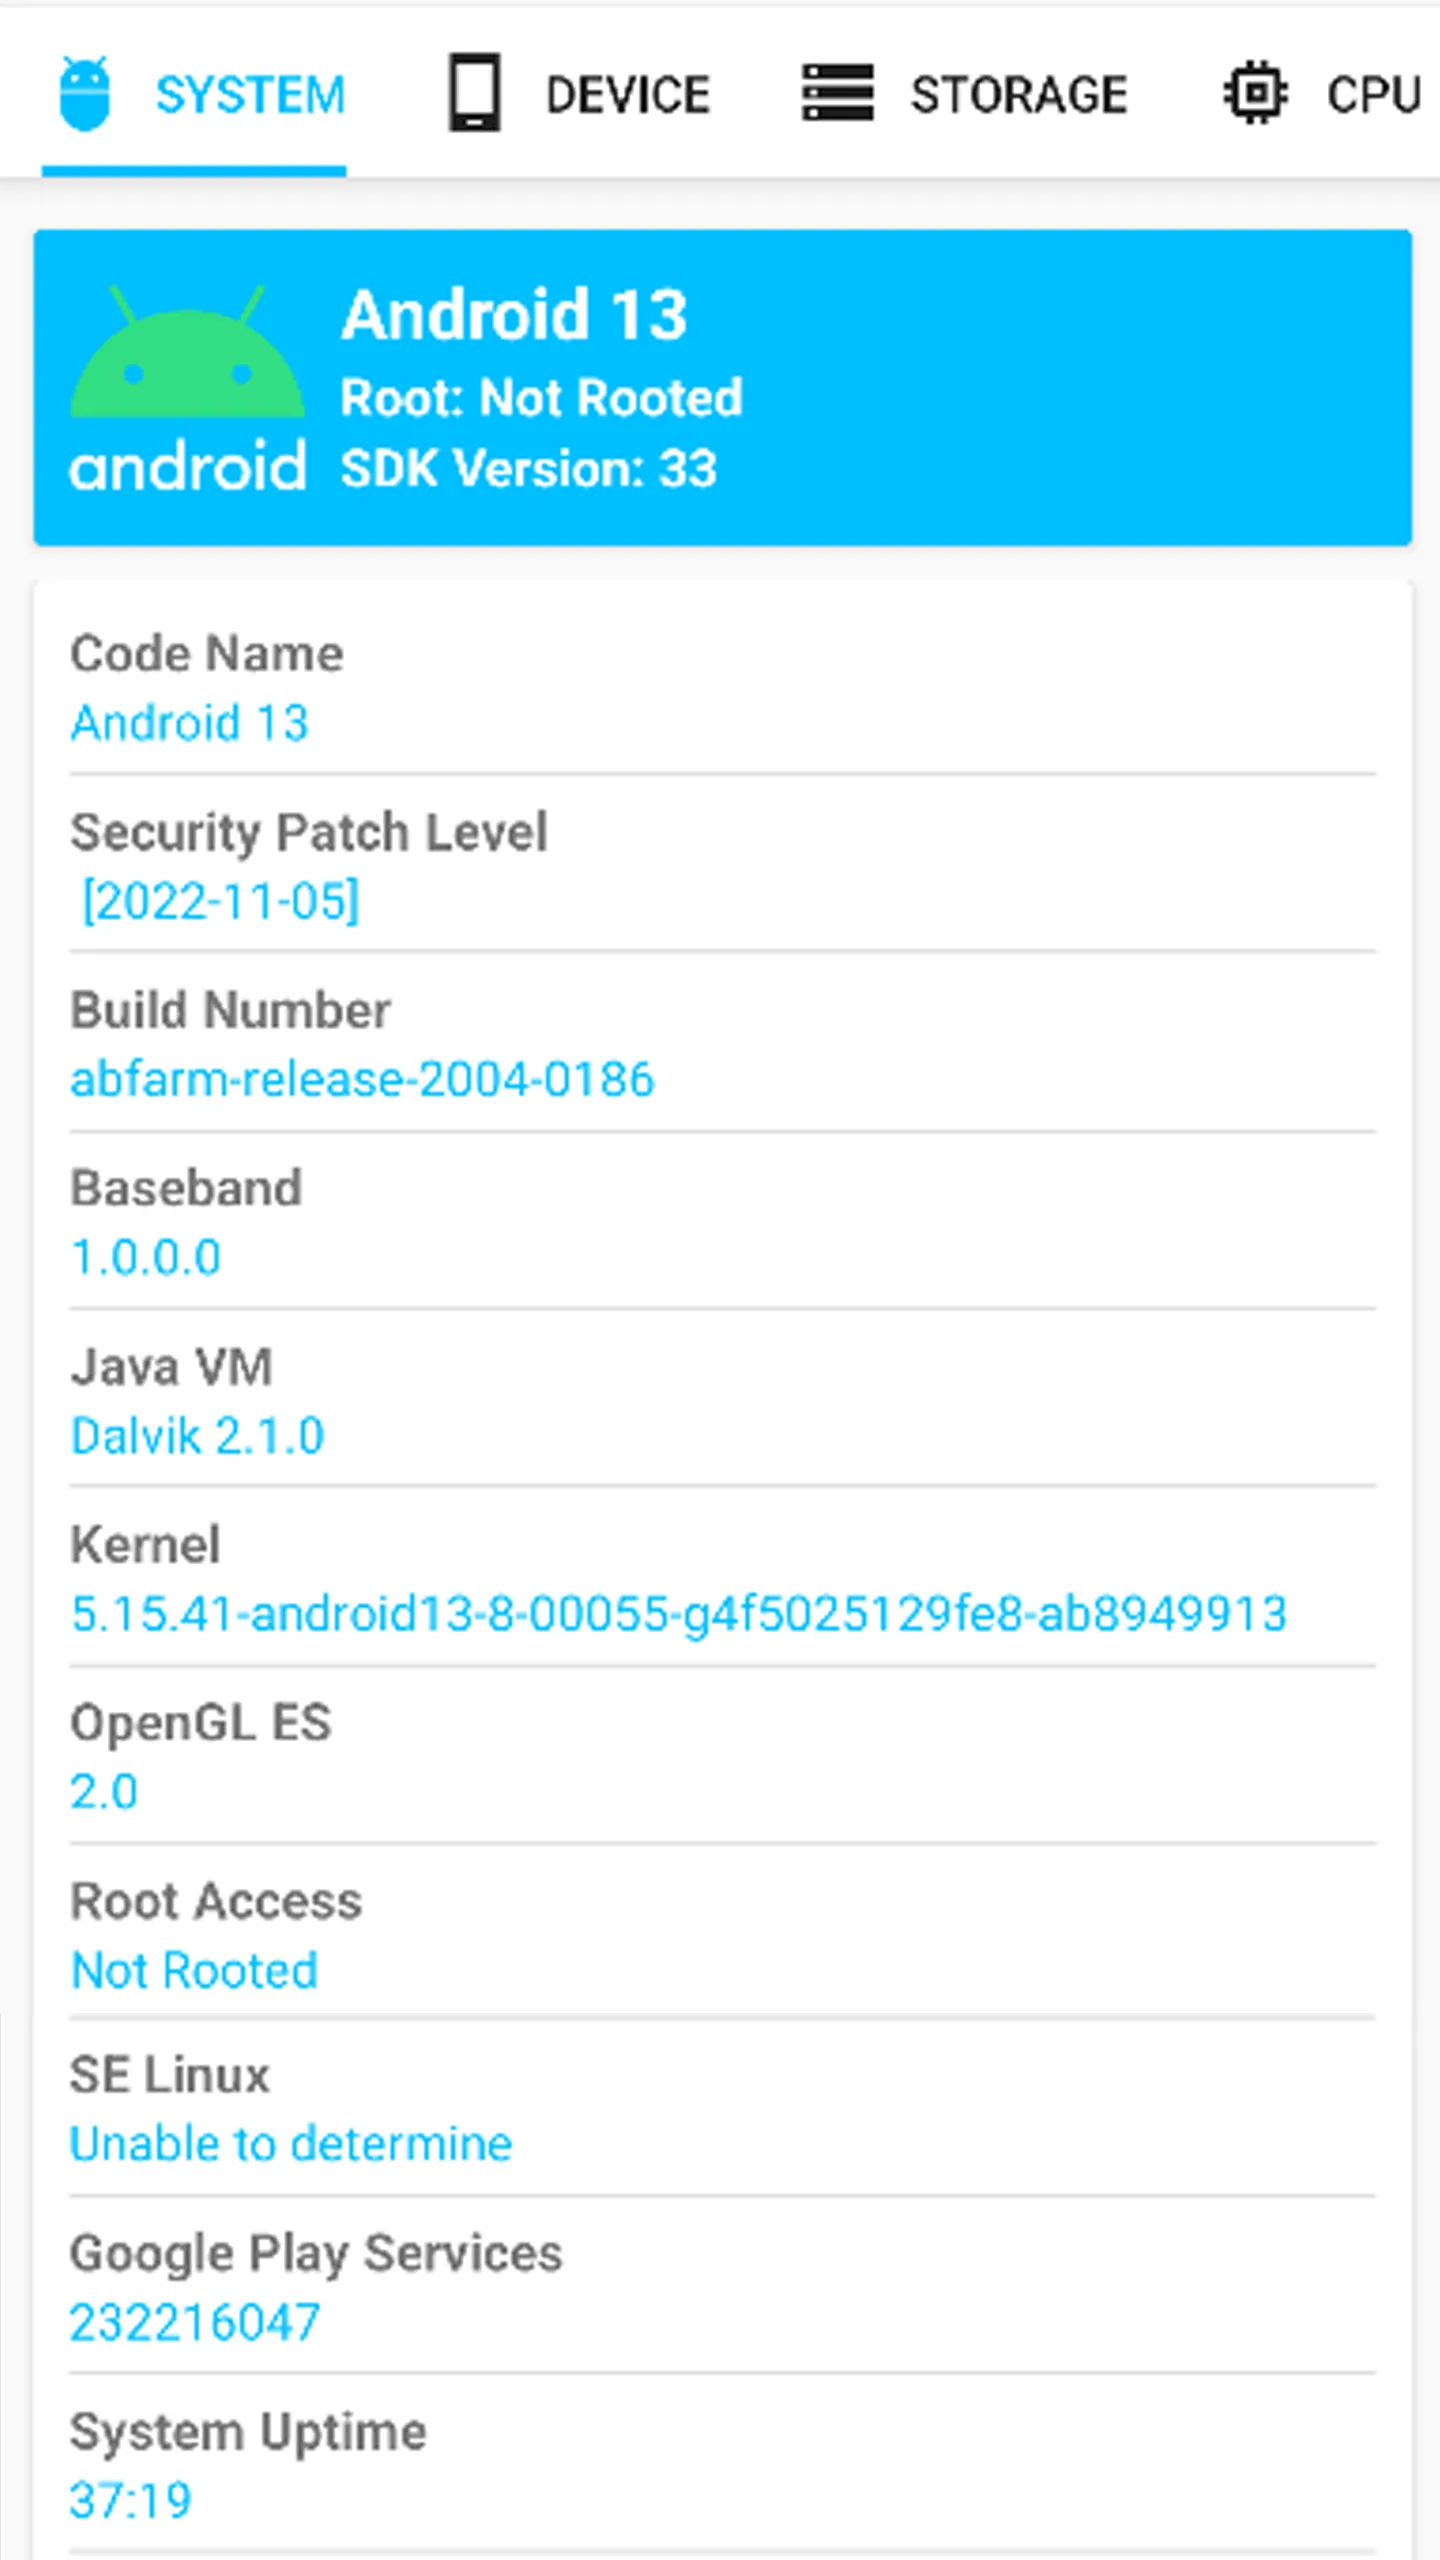Tap the Google Play Services value 232216047

194,2322
